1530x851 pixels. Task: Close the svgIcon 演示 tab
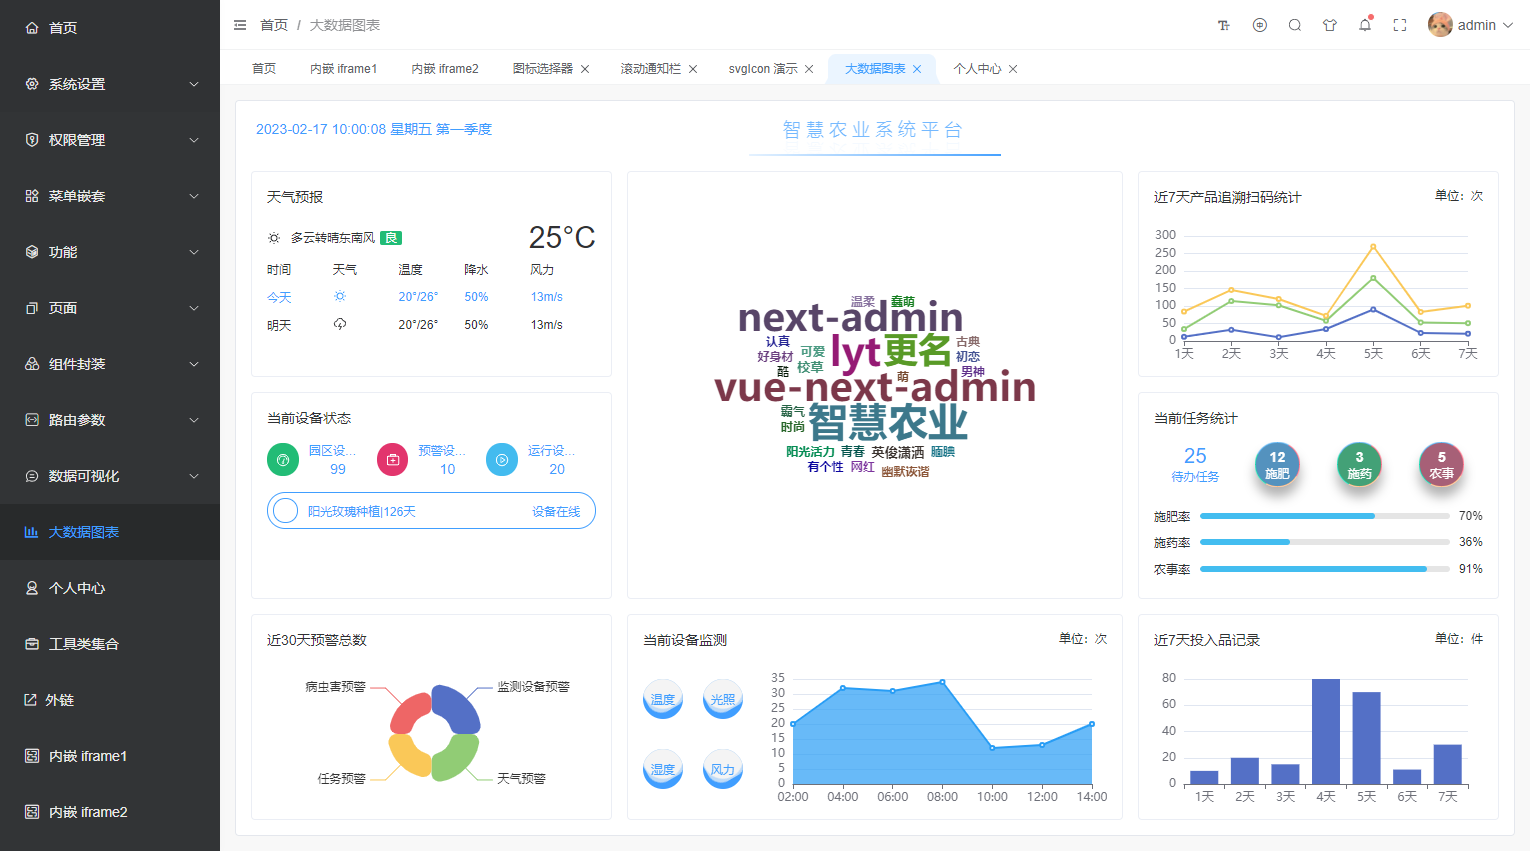click(809, 69)
